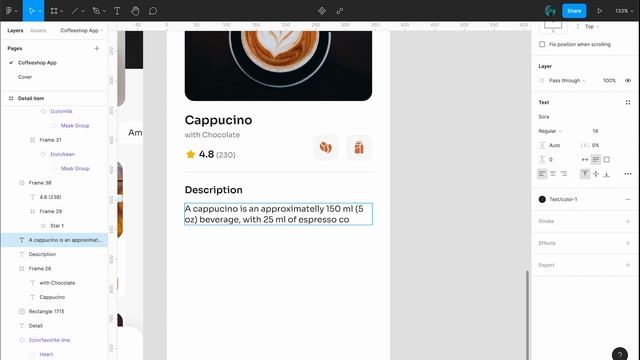Select the Comment tool
The image size is (640, 360).
[x=153, y=11]
